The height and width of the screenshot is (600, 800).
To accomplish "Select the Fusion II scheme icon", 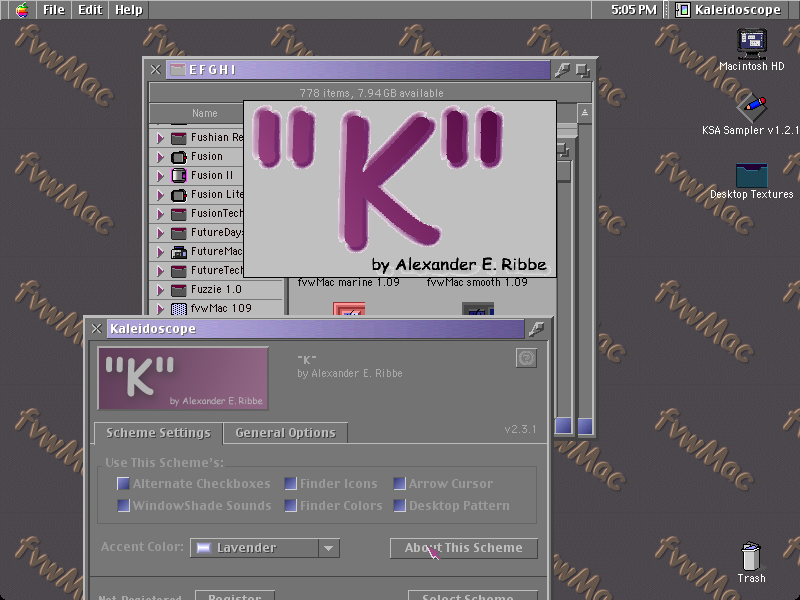I will pos(179,176).
